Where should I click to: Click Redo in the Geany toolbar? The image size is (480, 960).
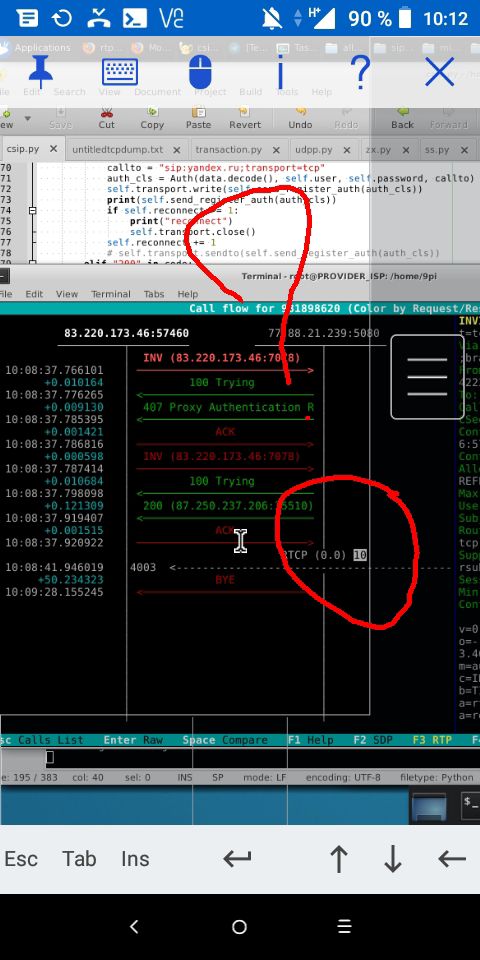pos(346,118)
